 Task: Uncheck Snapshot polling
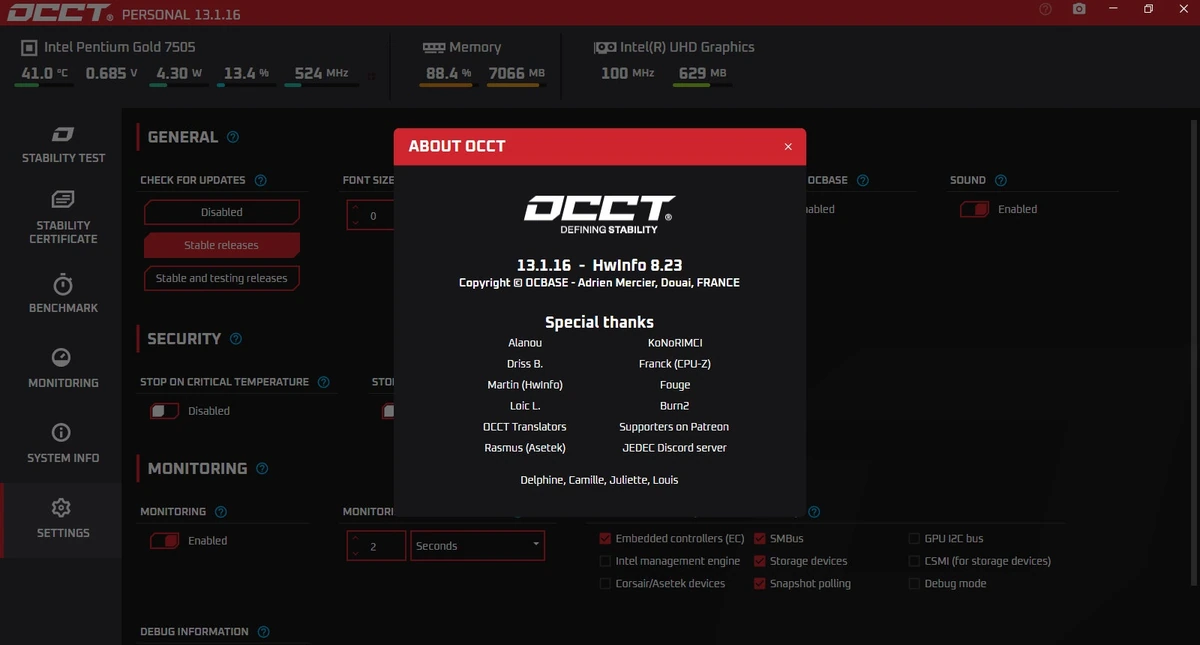tap(760, 584)
